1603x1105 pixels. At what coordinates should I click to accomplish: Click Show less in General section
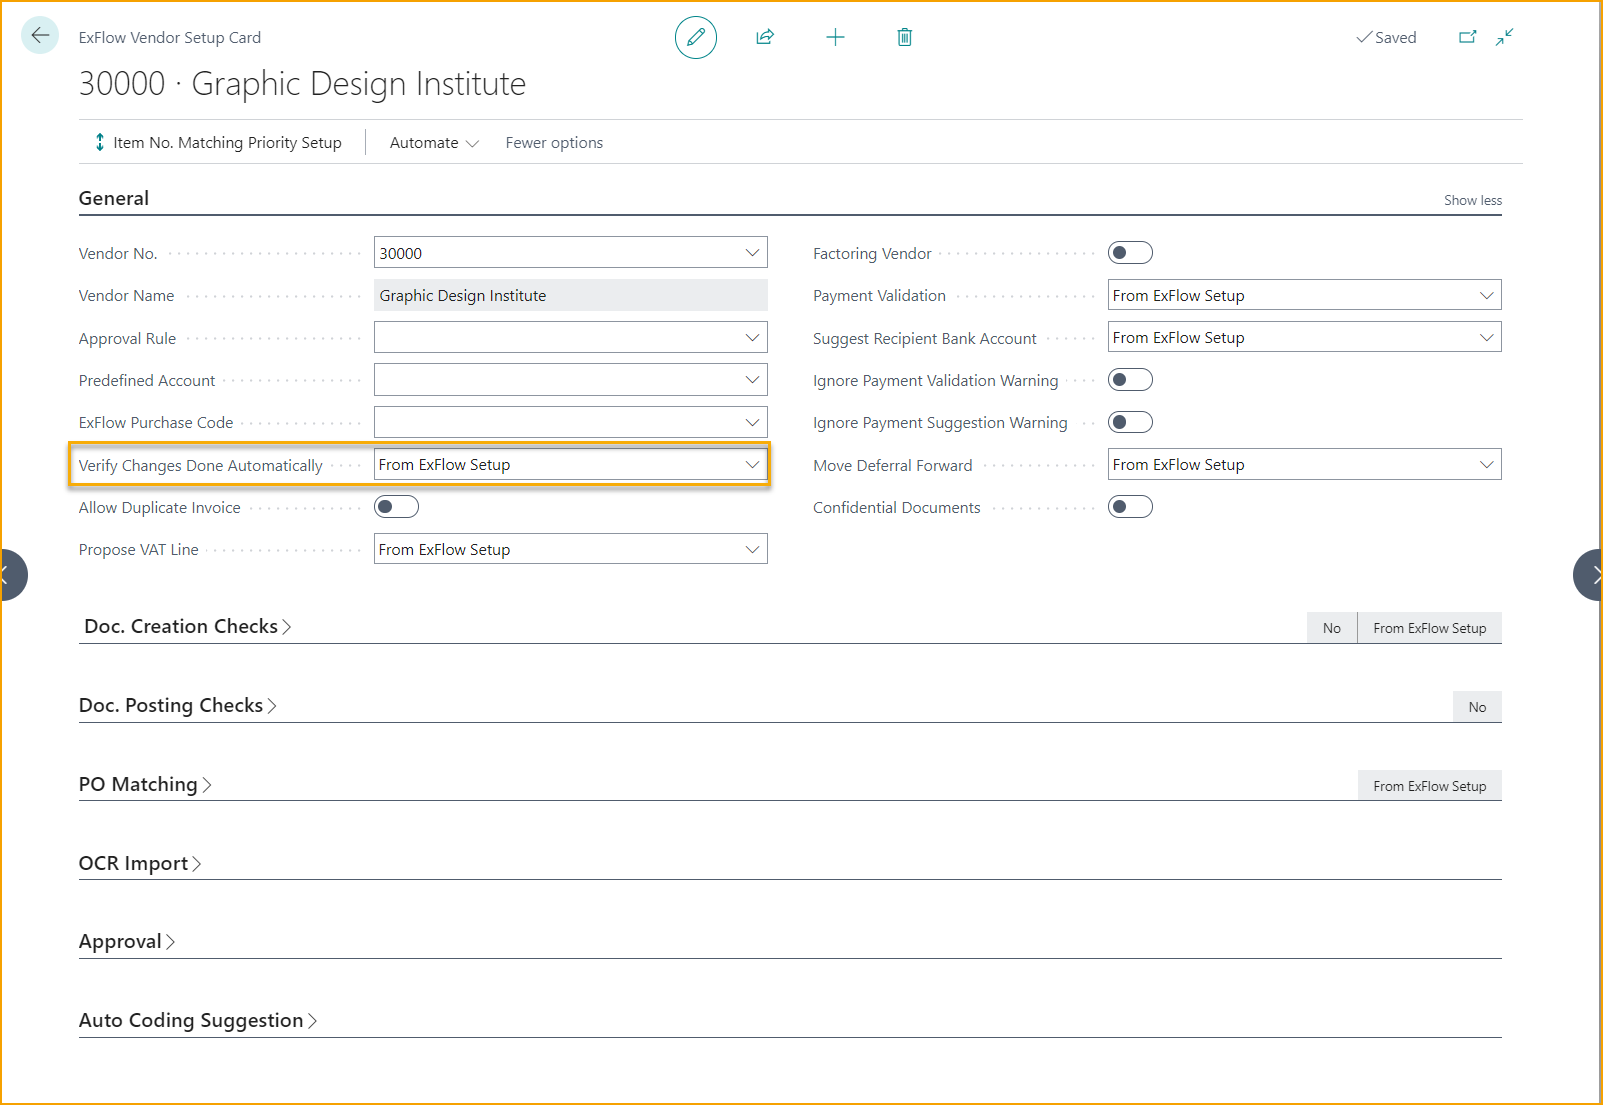pyautogui.click(x=1472, y=200)
